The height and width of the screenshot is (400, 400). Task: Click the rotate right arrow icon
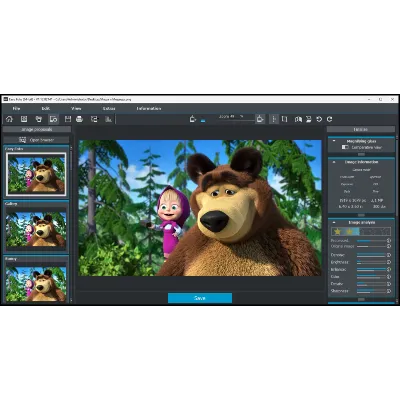[x=330, y=119]
